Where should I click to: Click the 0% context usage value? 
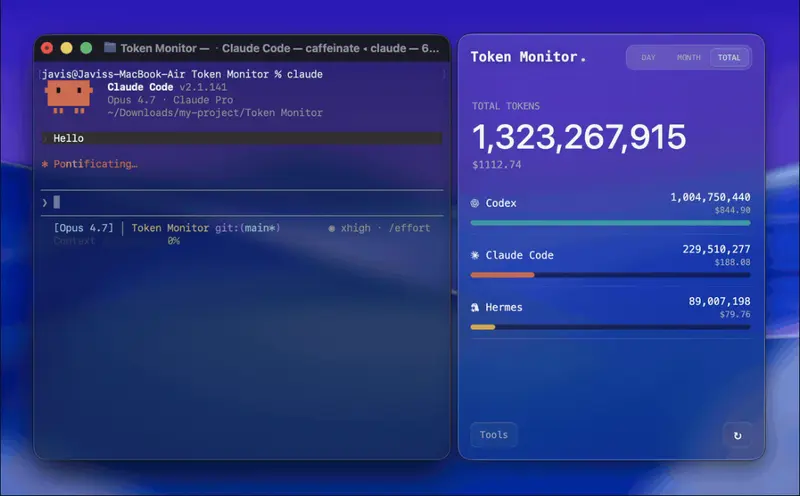pos(173,241)
